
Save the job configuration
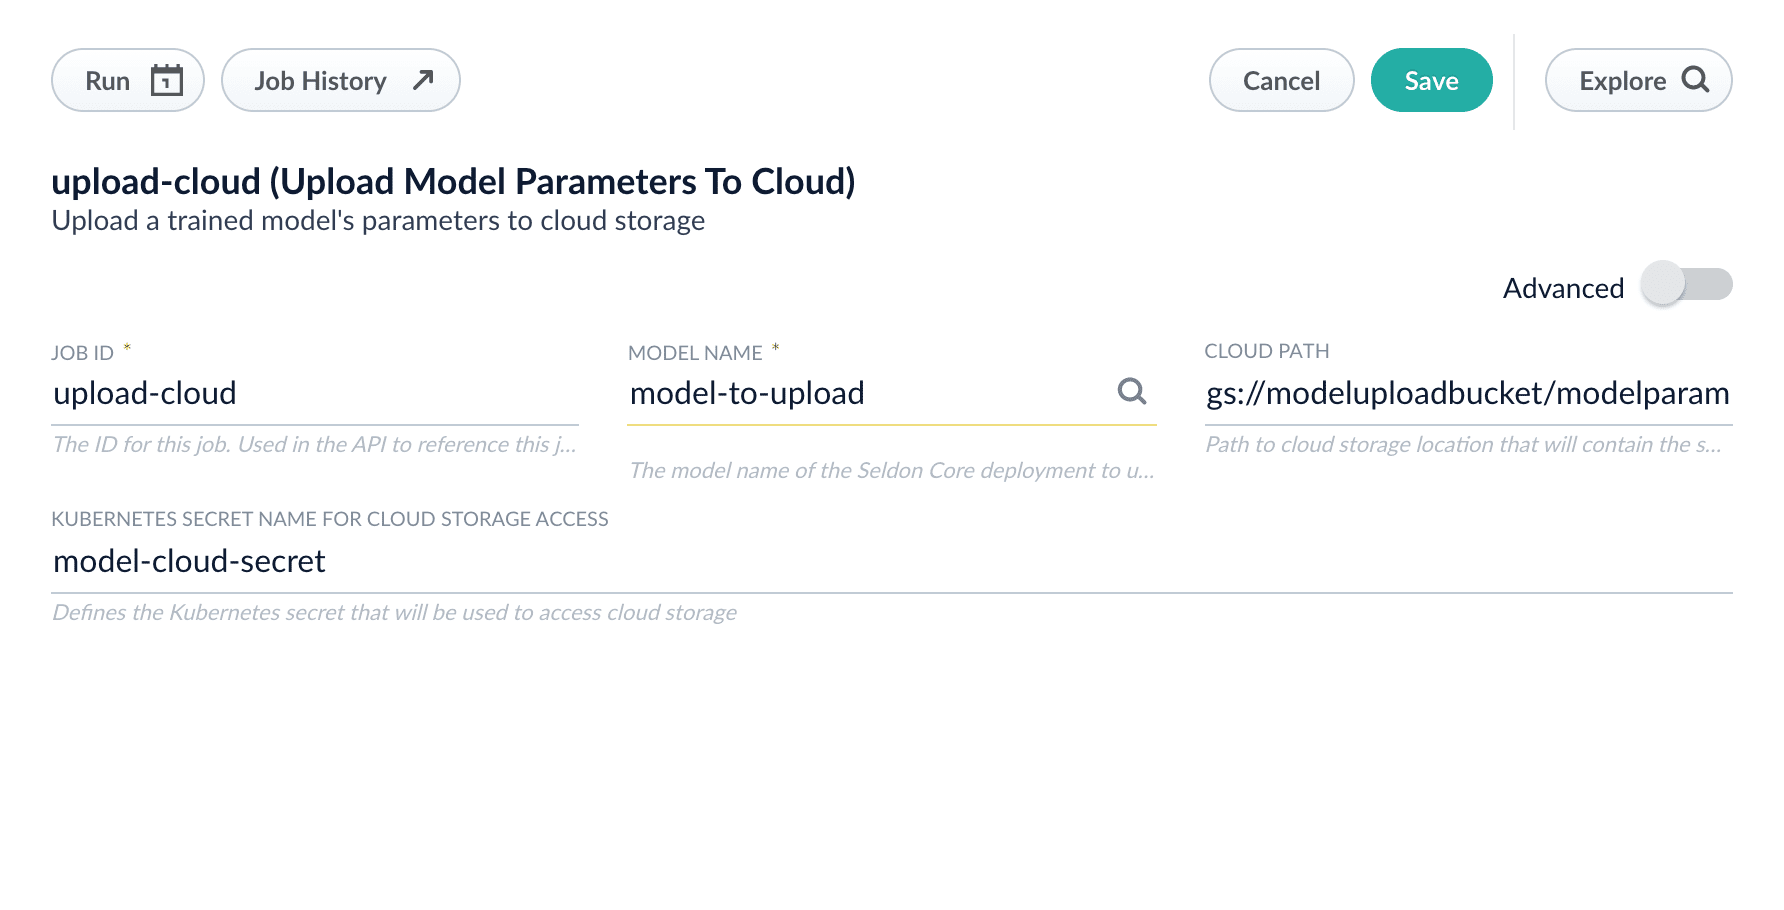pos(1431,80)
